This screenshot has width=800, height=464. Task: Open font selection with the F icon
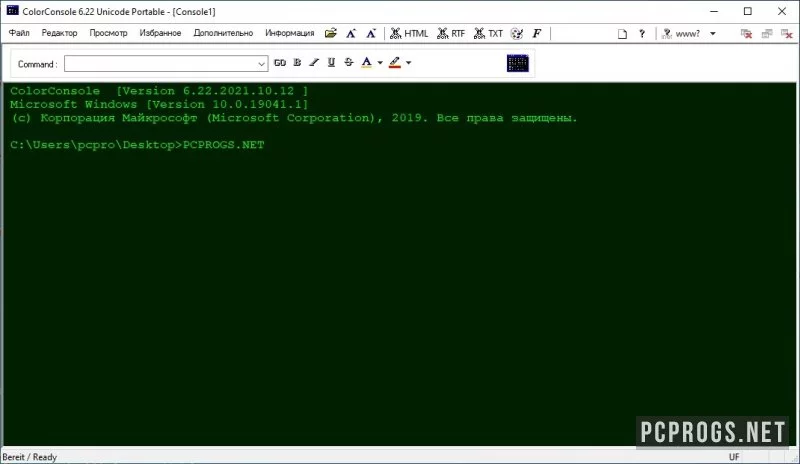[x=537, y=34]
